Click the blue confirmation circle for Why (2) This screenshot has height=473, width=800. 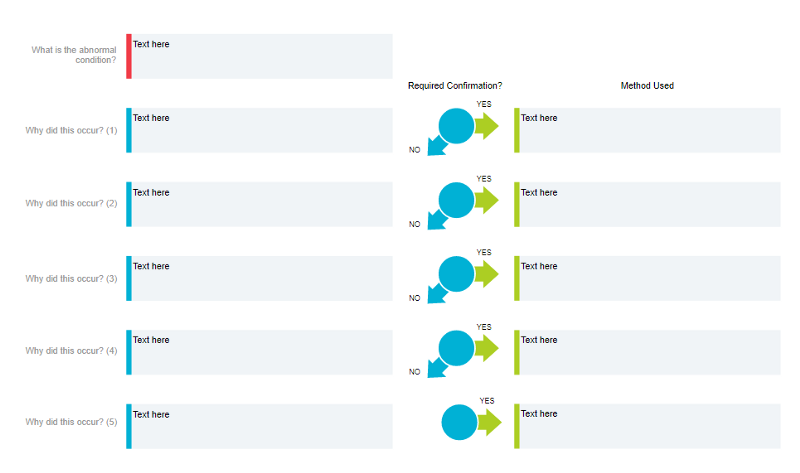(x=456, y=200)
